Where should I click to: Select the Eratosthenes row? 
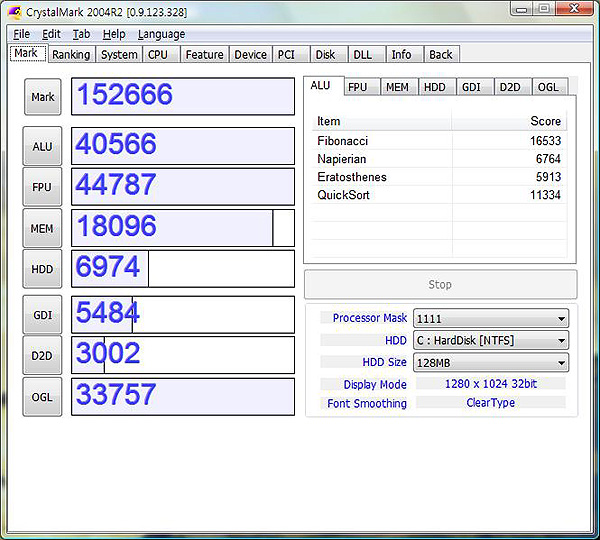point(439,177)
